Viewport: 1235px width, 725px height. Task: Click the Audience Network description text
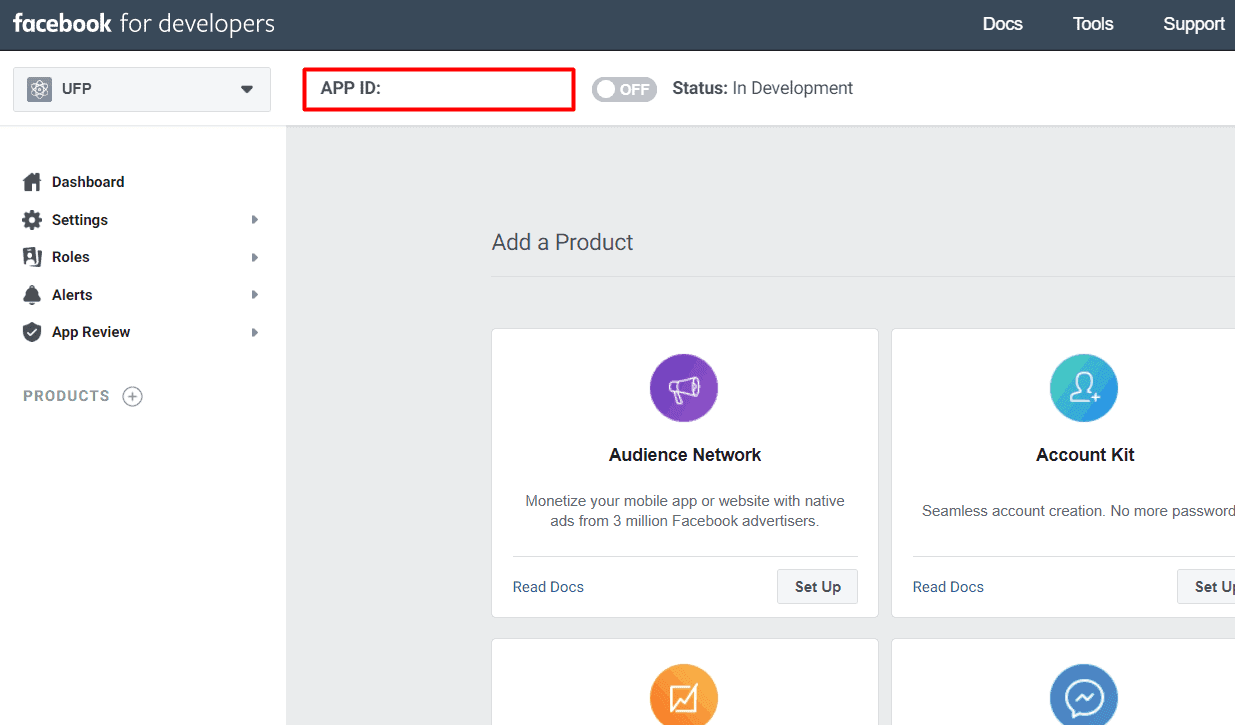(685, 511)
